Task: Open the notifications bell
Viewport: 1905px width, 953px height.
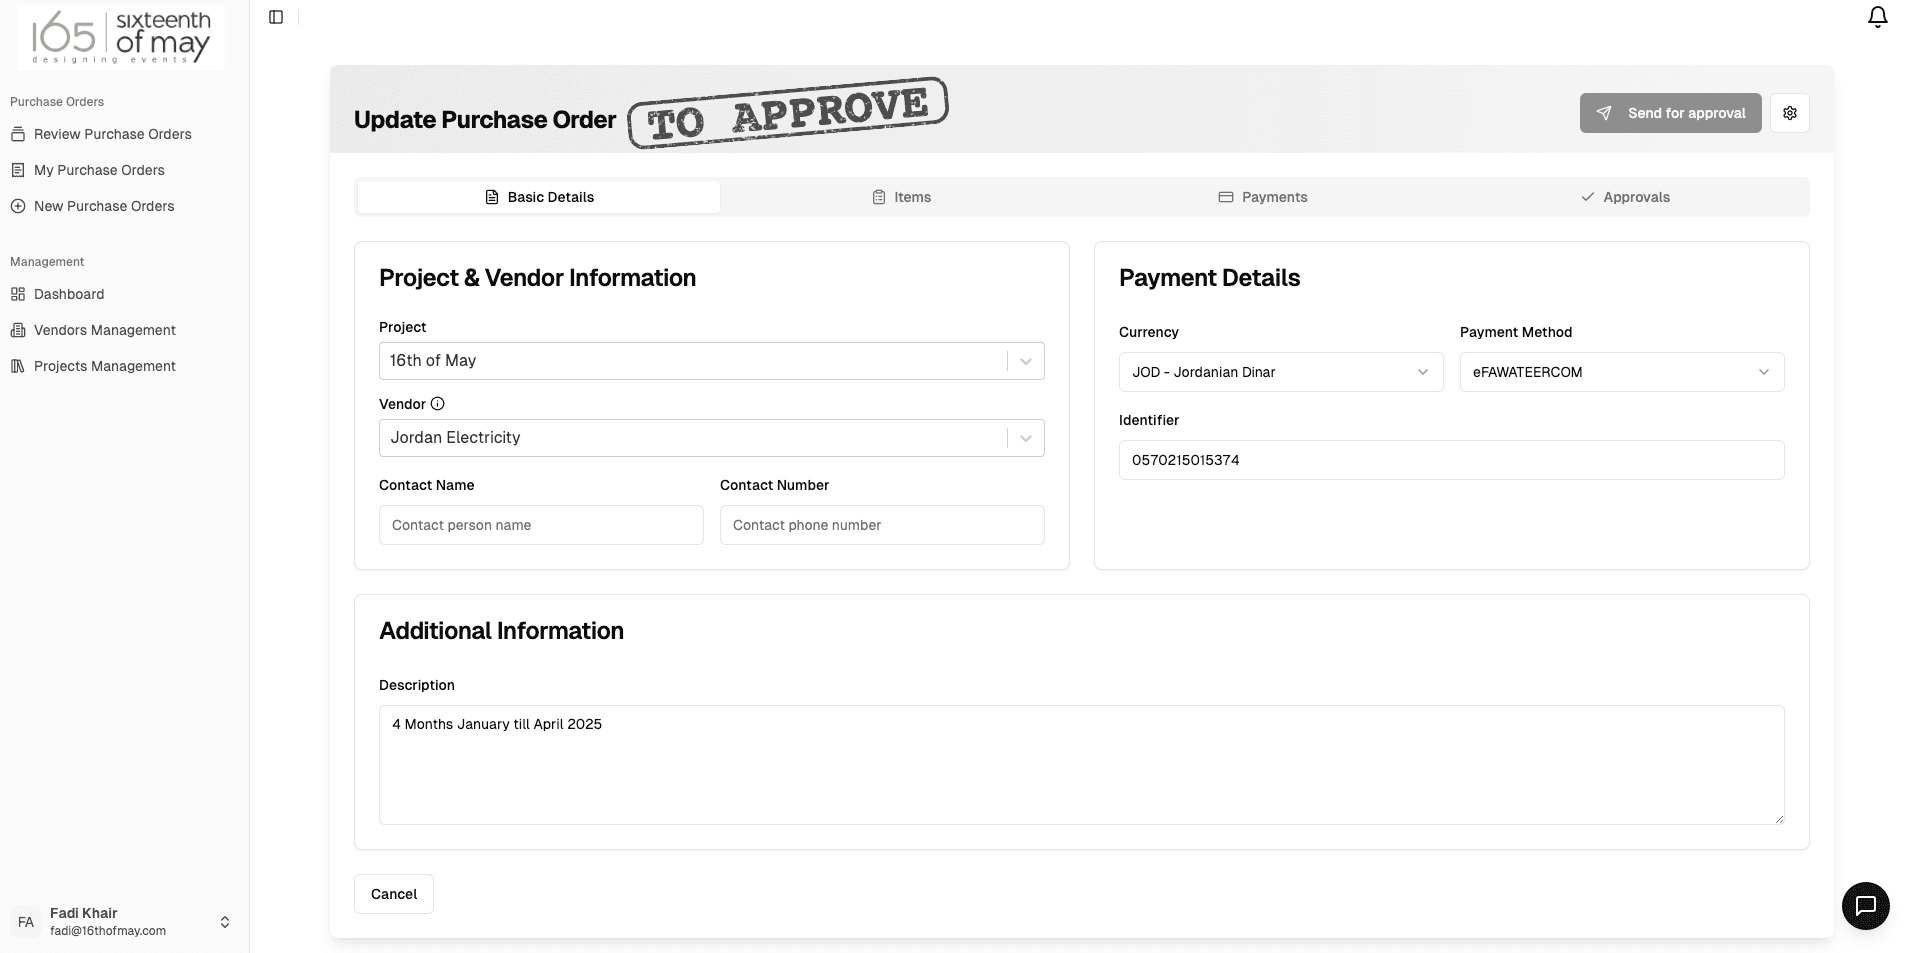Action: 1877,17
